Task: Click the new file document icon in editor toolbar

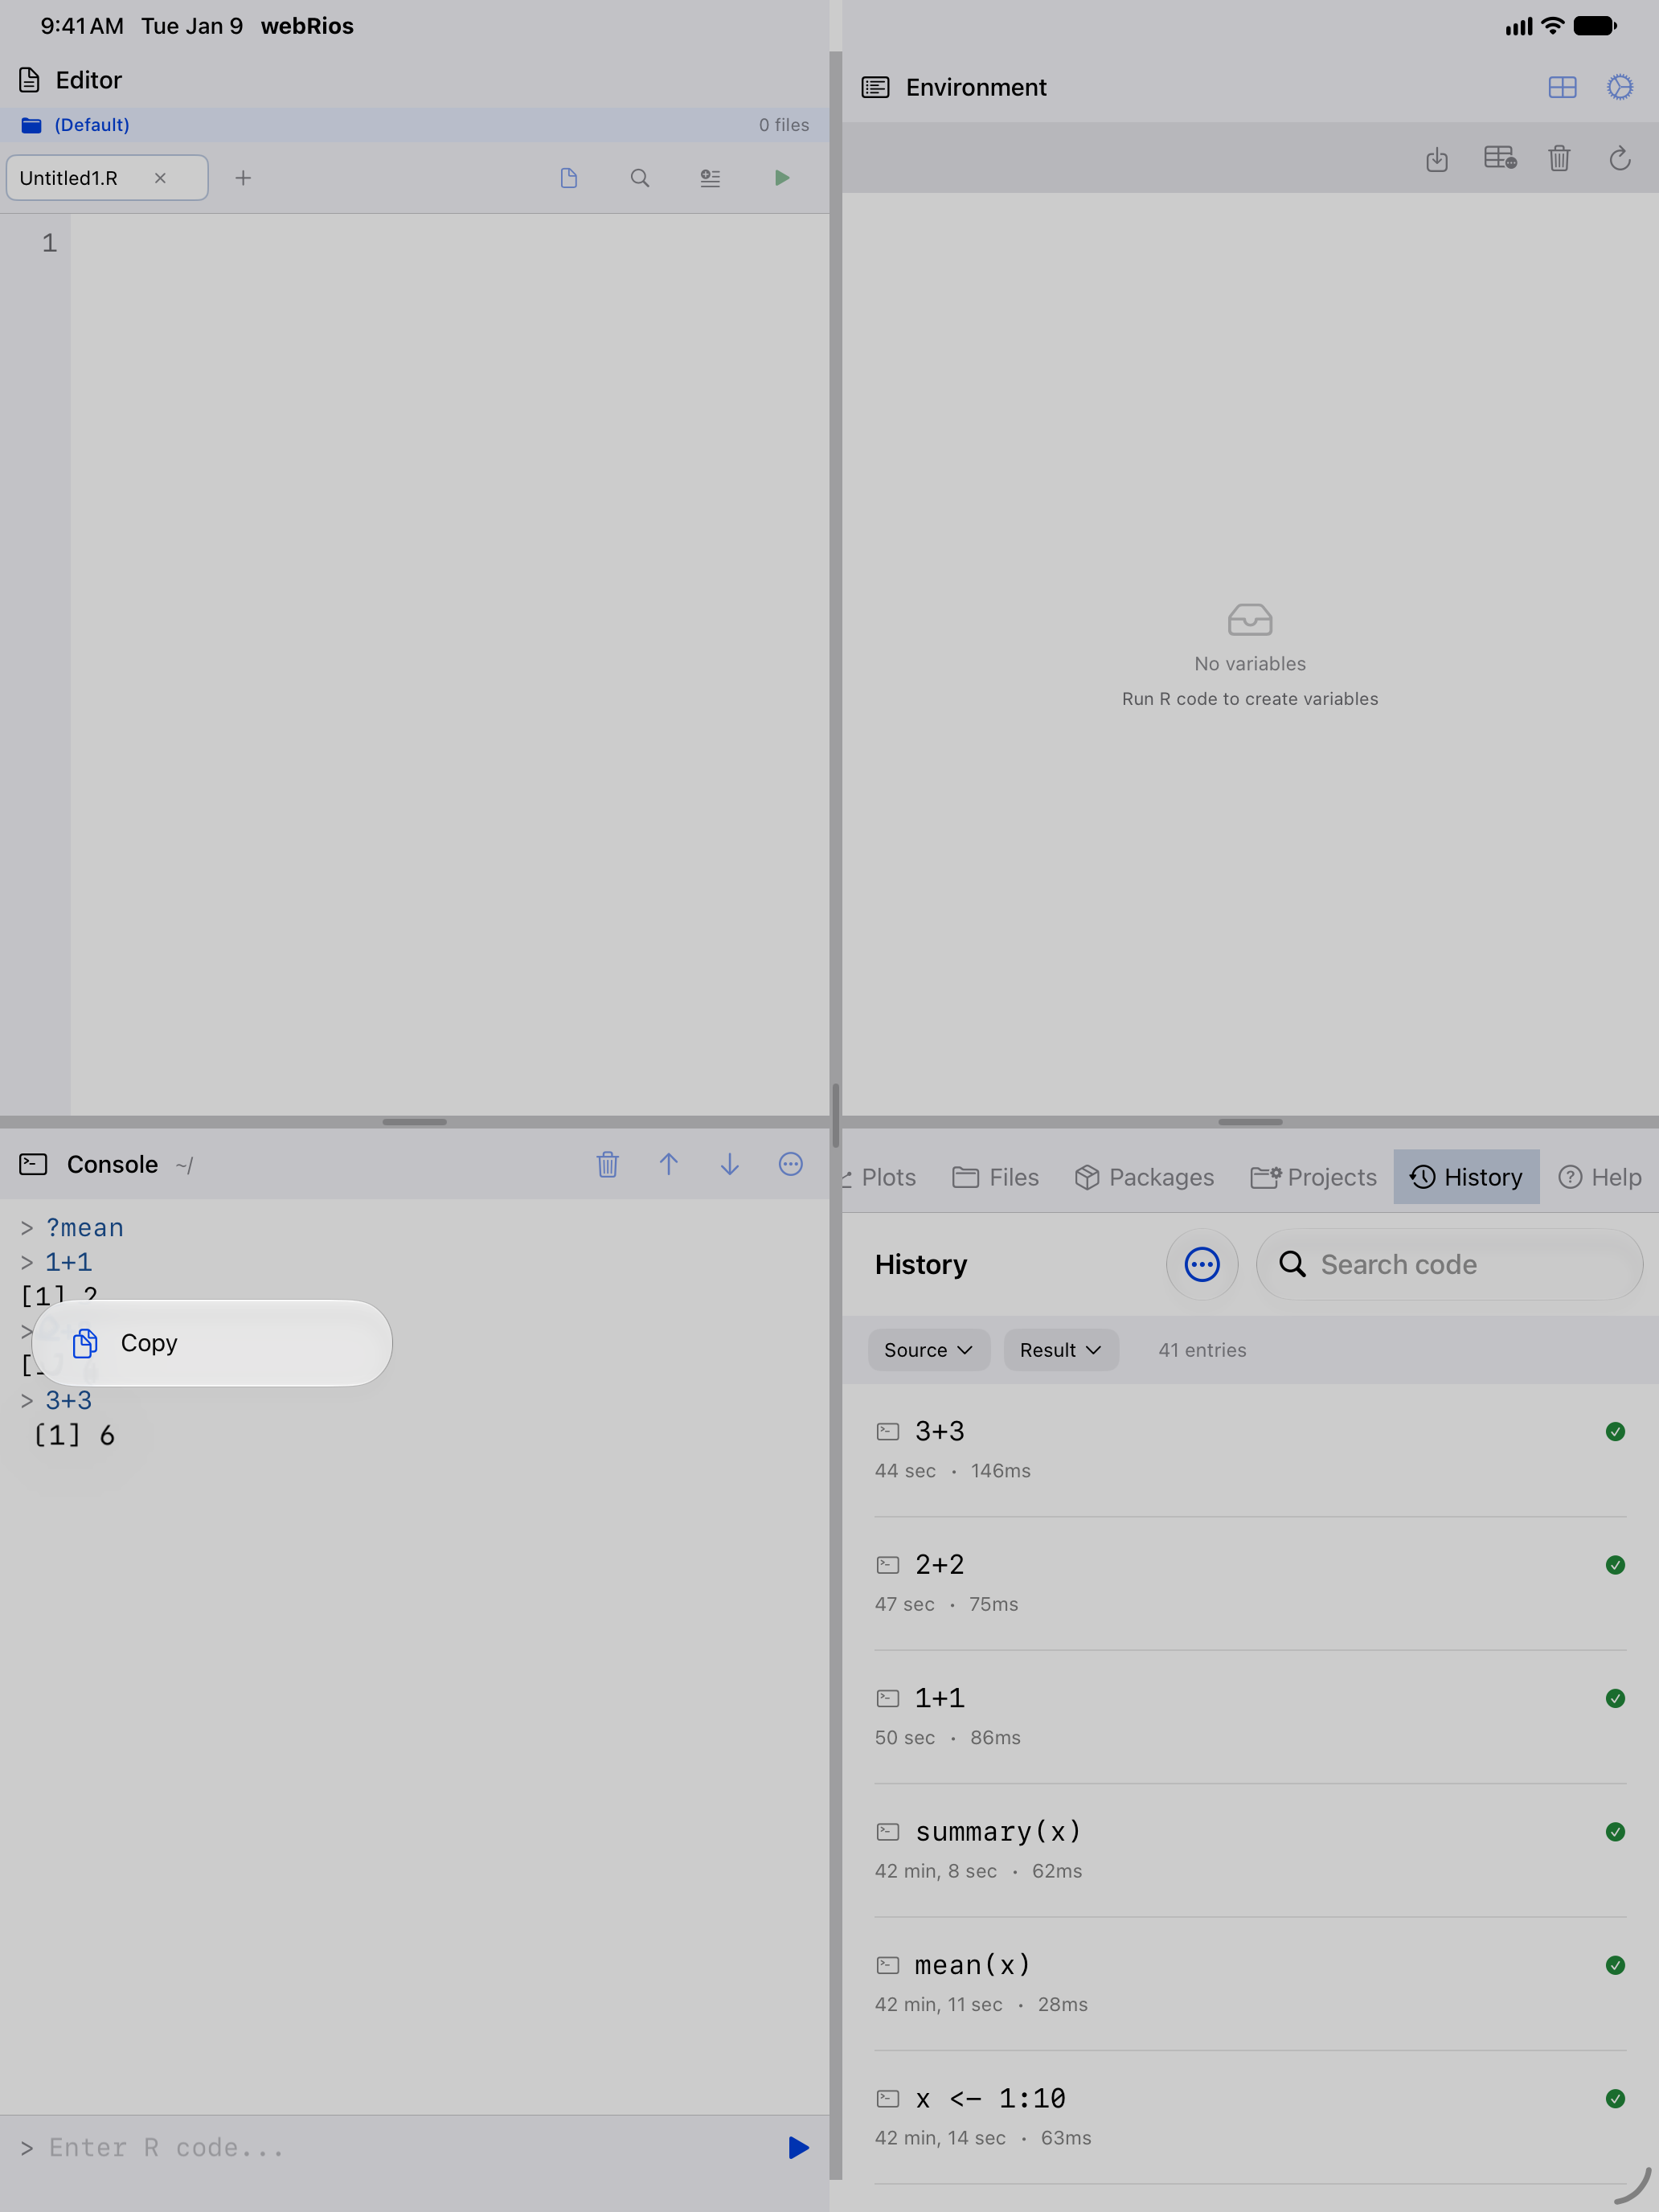Action: tap(569, 178)
